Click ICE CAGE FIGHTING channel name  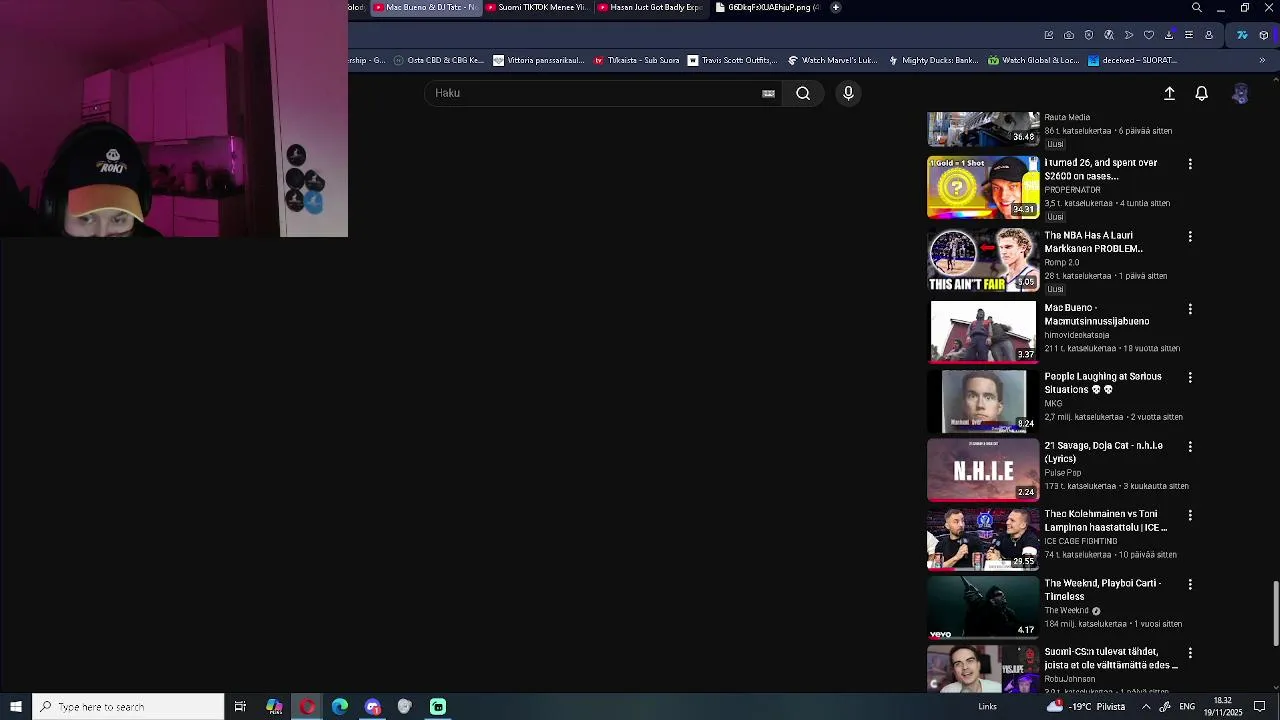(x=1080, y=541)
